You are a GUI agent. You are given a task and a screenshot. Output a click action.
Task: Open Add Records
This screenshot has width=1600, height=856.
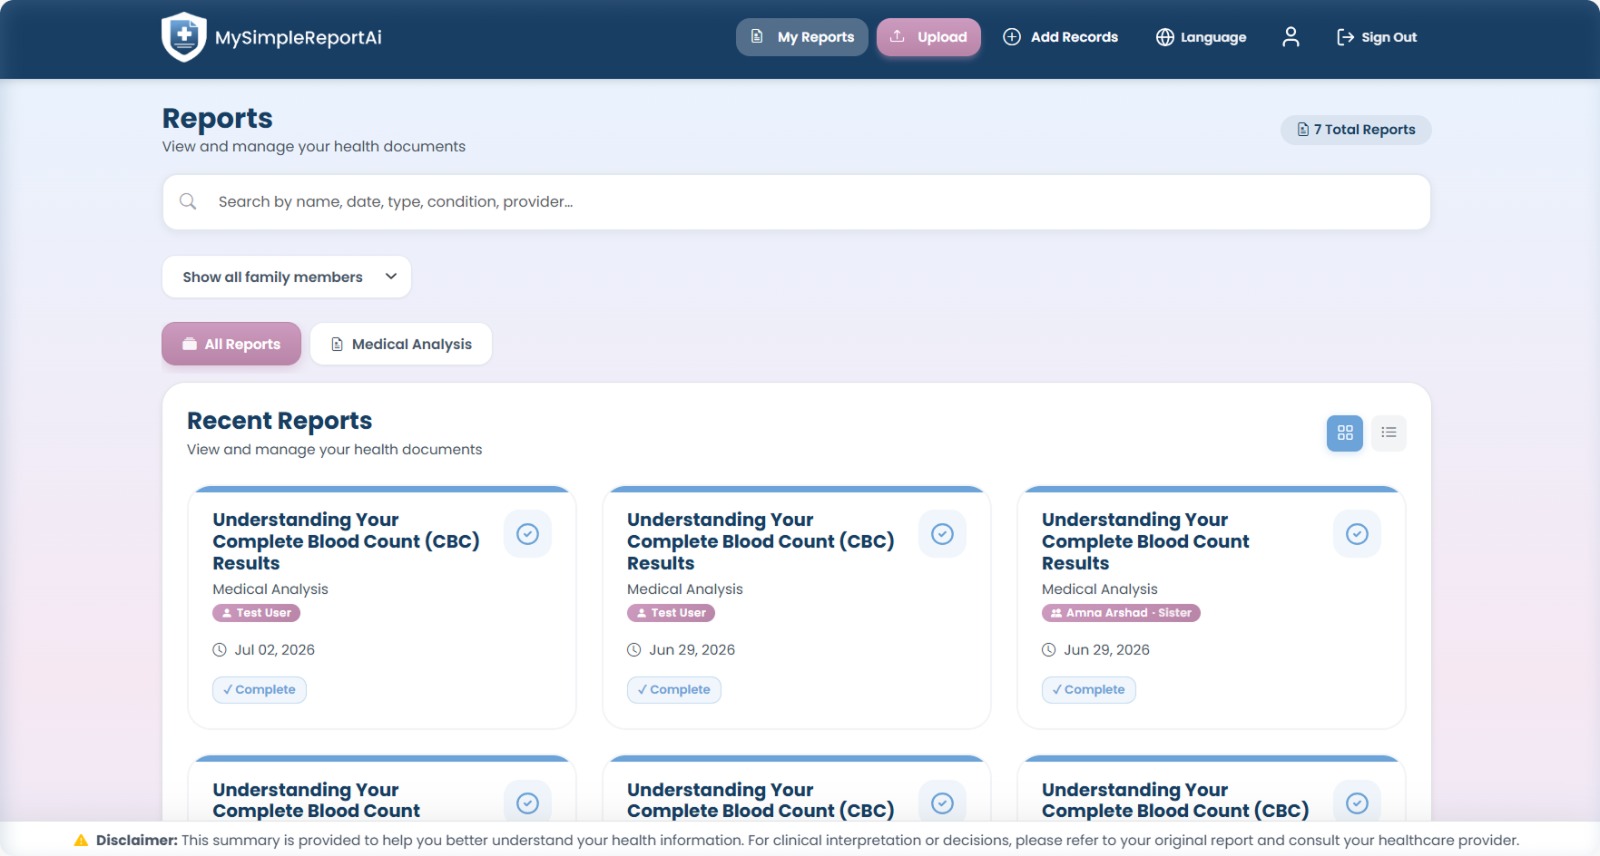pos(1060,37)
